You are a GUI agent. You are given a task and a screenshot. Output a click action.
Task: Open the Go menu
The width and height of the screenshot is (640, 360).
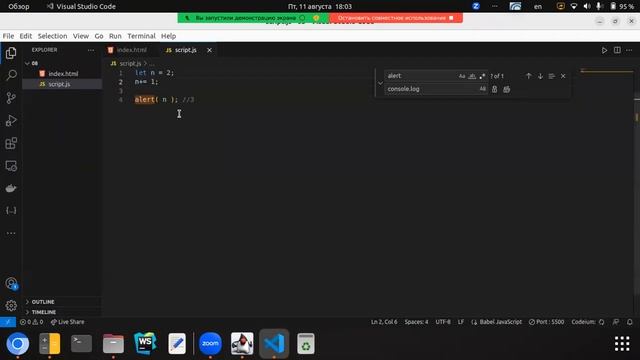tap(99, 36)
